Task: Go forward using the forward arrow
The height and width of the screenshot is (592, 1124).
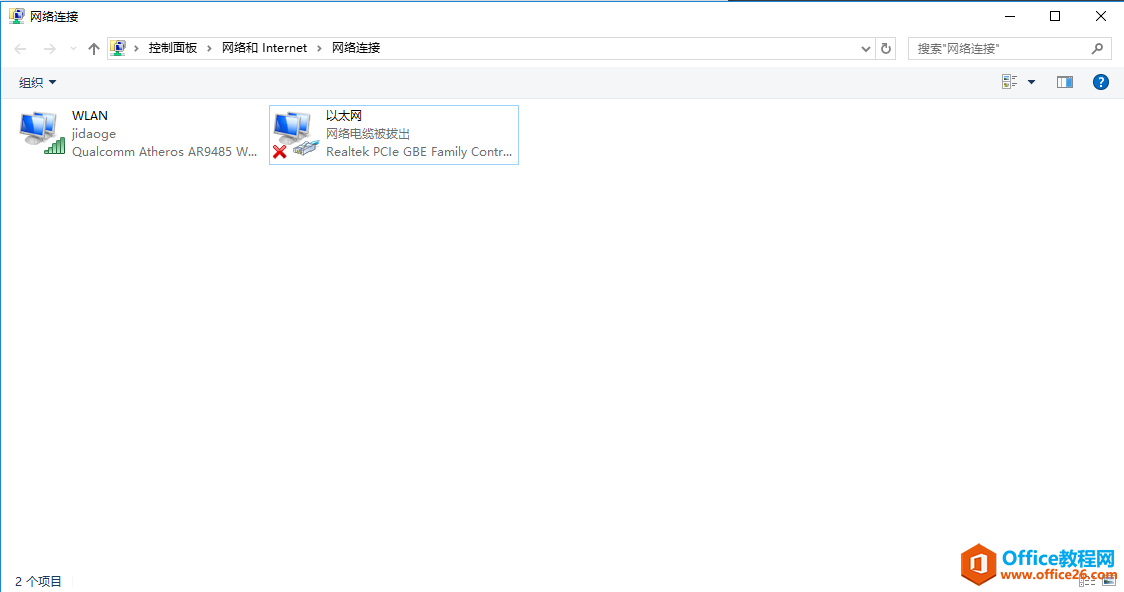Action: pyautogui.click(x=49, y=49)
